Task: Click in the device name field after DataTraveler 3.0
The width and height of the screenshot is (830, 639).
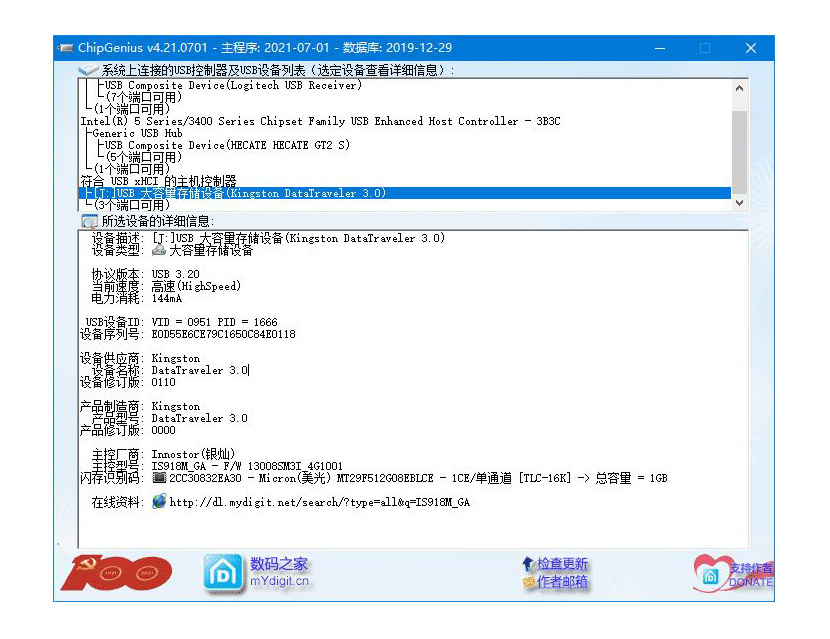Action: pos(249,370)
